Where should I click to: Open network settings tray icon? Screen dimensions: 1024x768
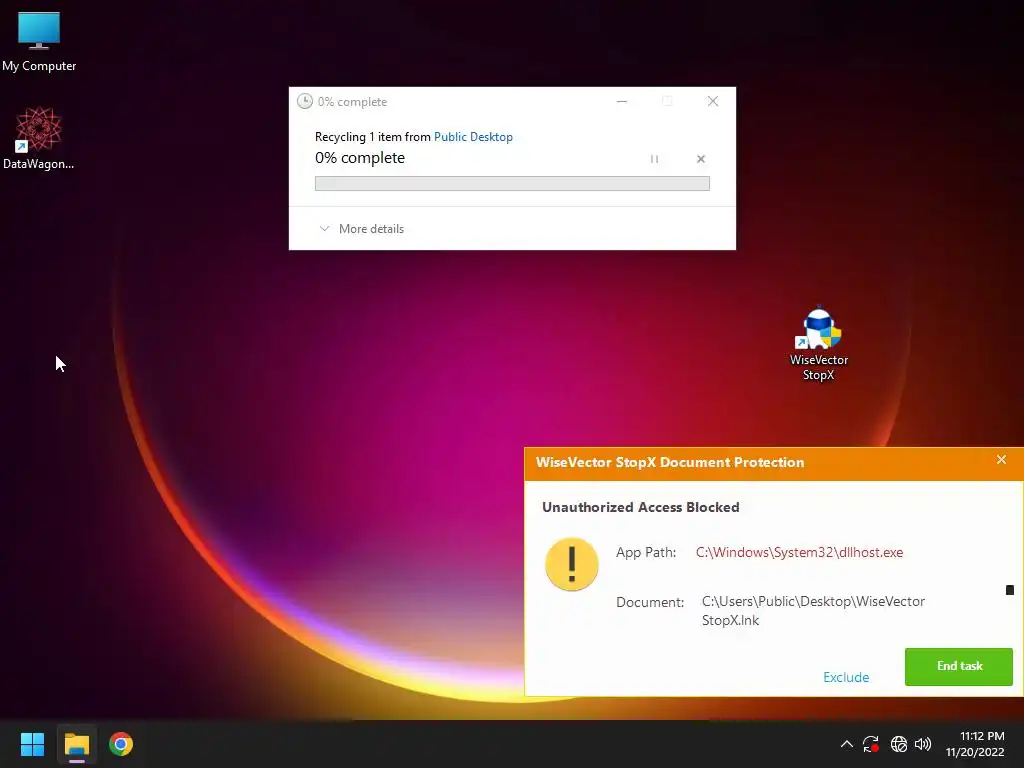click(x=899, y=744)
